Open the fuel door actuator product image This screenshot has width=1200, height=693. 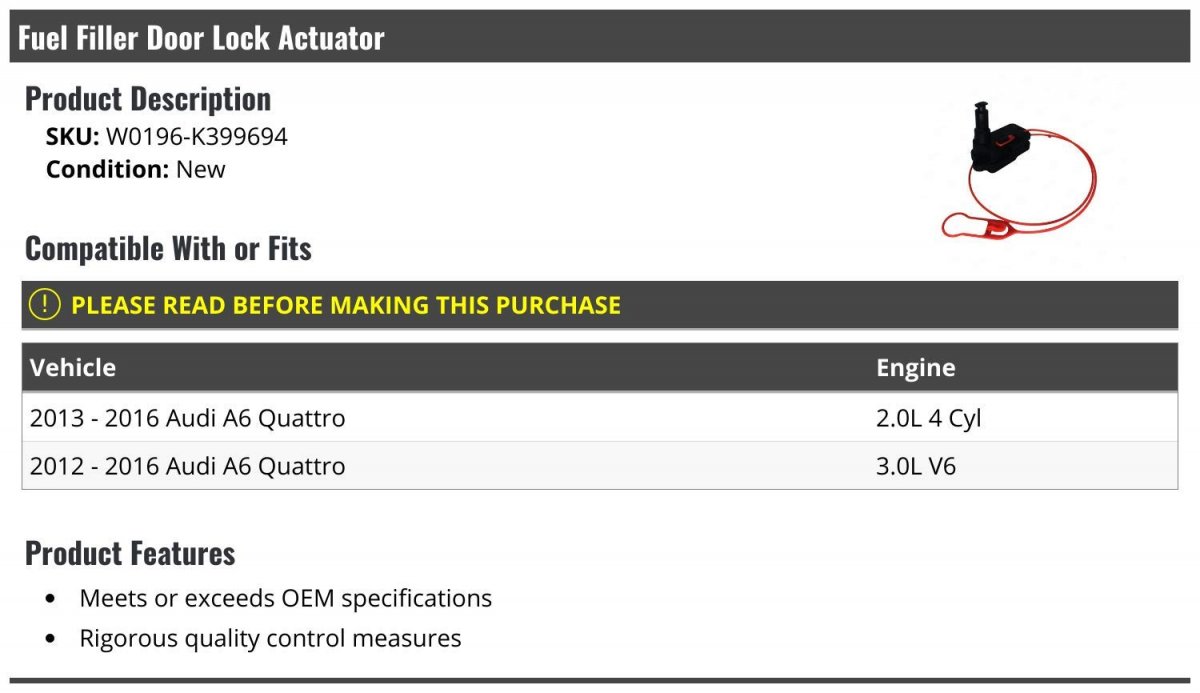(x=1018, y=170)
